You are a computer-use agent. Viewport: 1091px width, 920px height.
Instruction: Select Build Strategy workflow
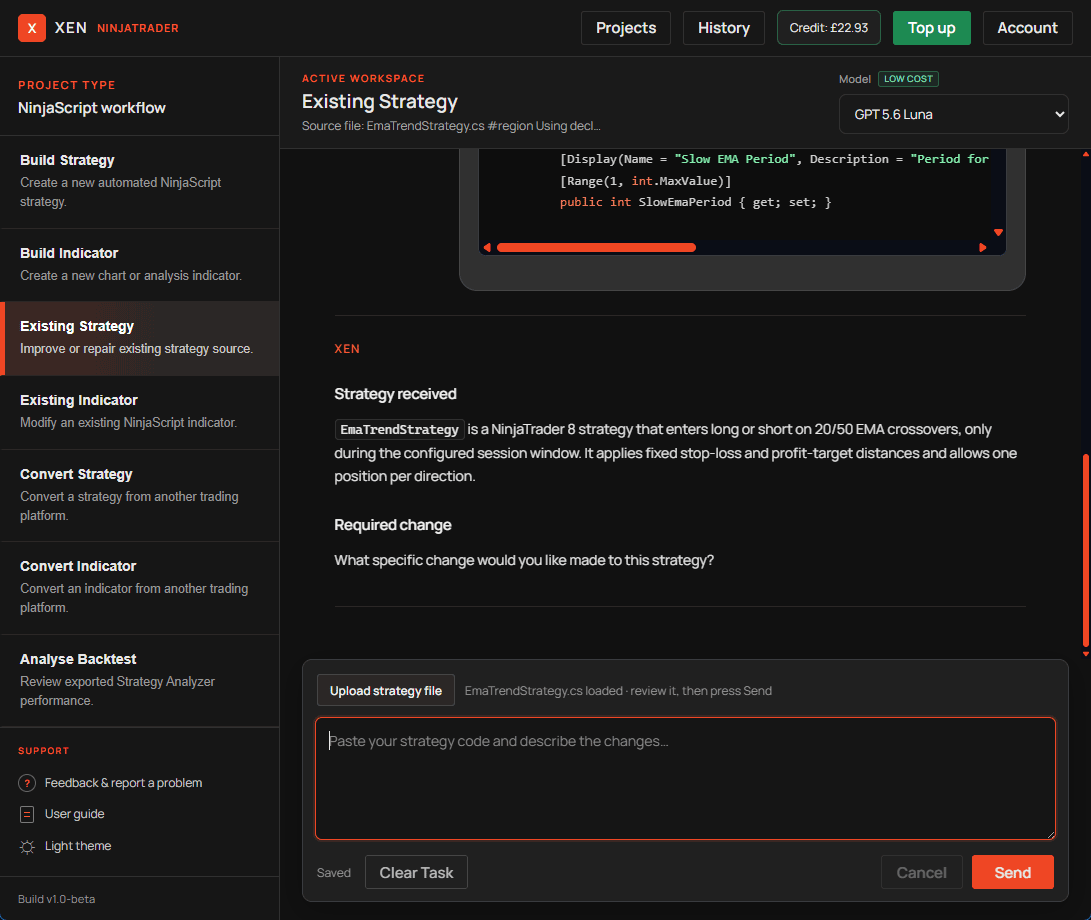140,182
